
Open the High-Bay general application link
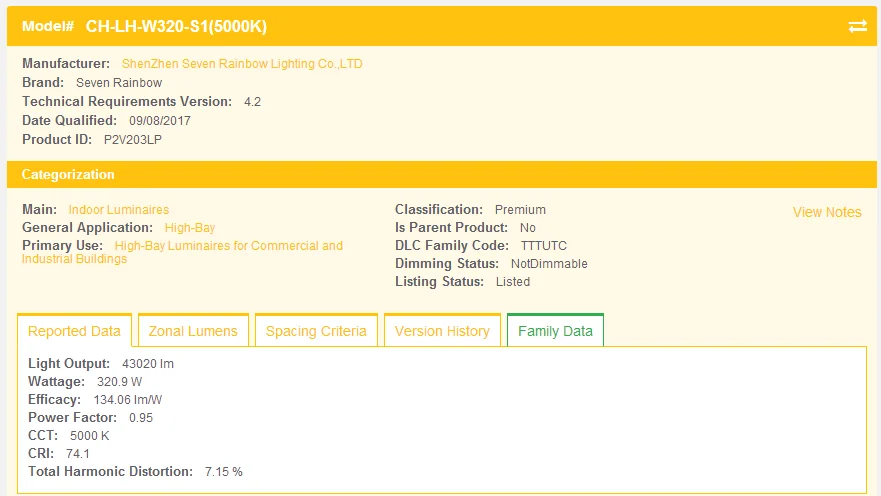coord(190,228)
